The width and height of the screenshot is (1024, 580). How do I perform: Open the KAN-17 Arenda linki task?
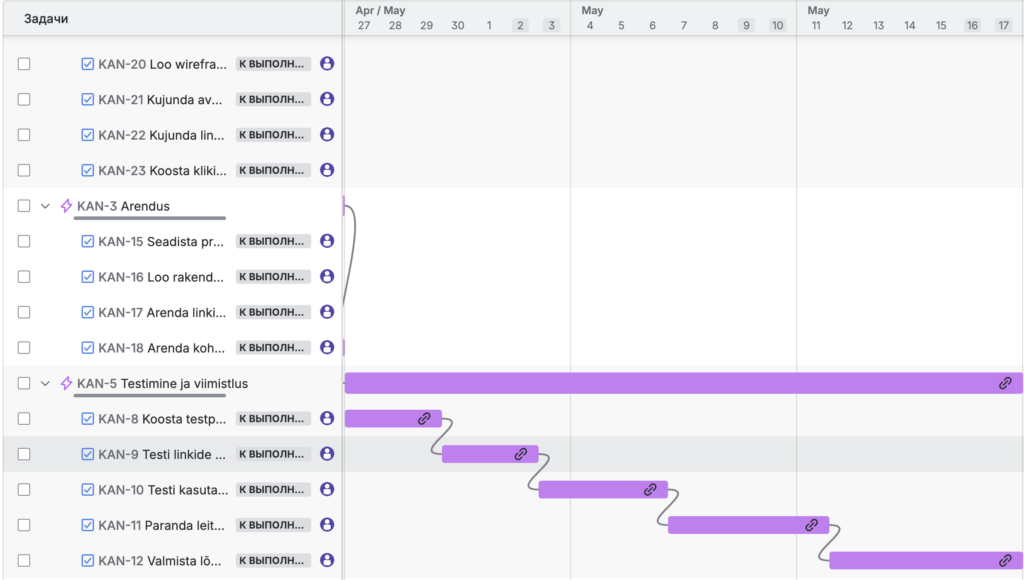[x=162, y=312]
